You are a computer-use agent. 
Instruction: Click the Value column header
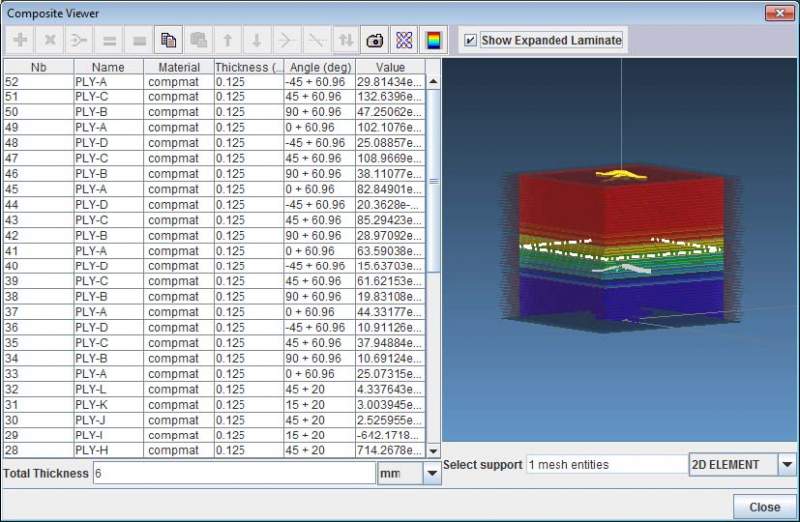pyautogui.click(x=390, y=67)
